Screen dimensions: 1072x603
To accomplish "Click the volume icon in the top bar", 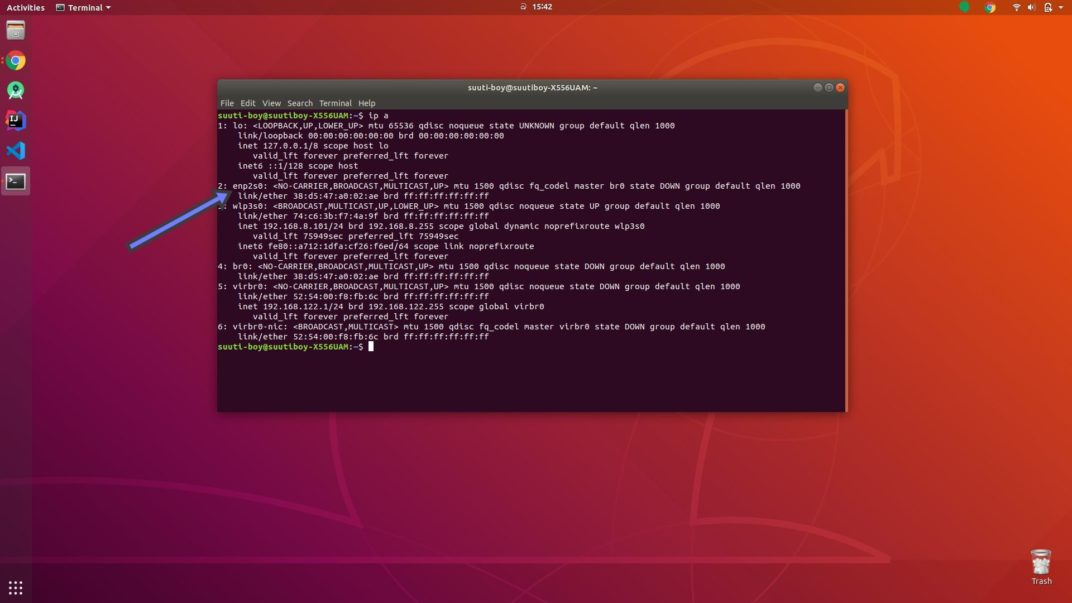I will (x=1031, y=7).
